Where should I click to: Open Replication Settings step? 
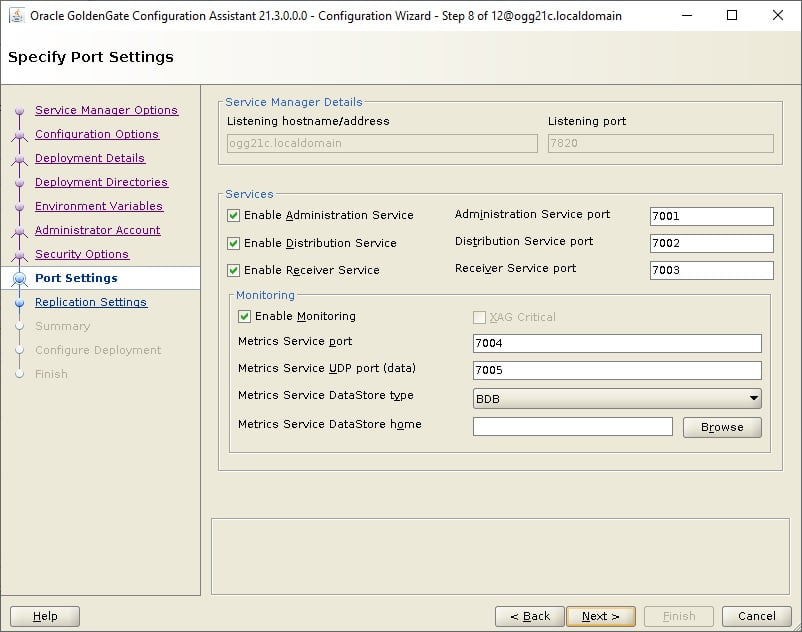coord(91,302)
